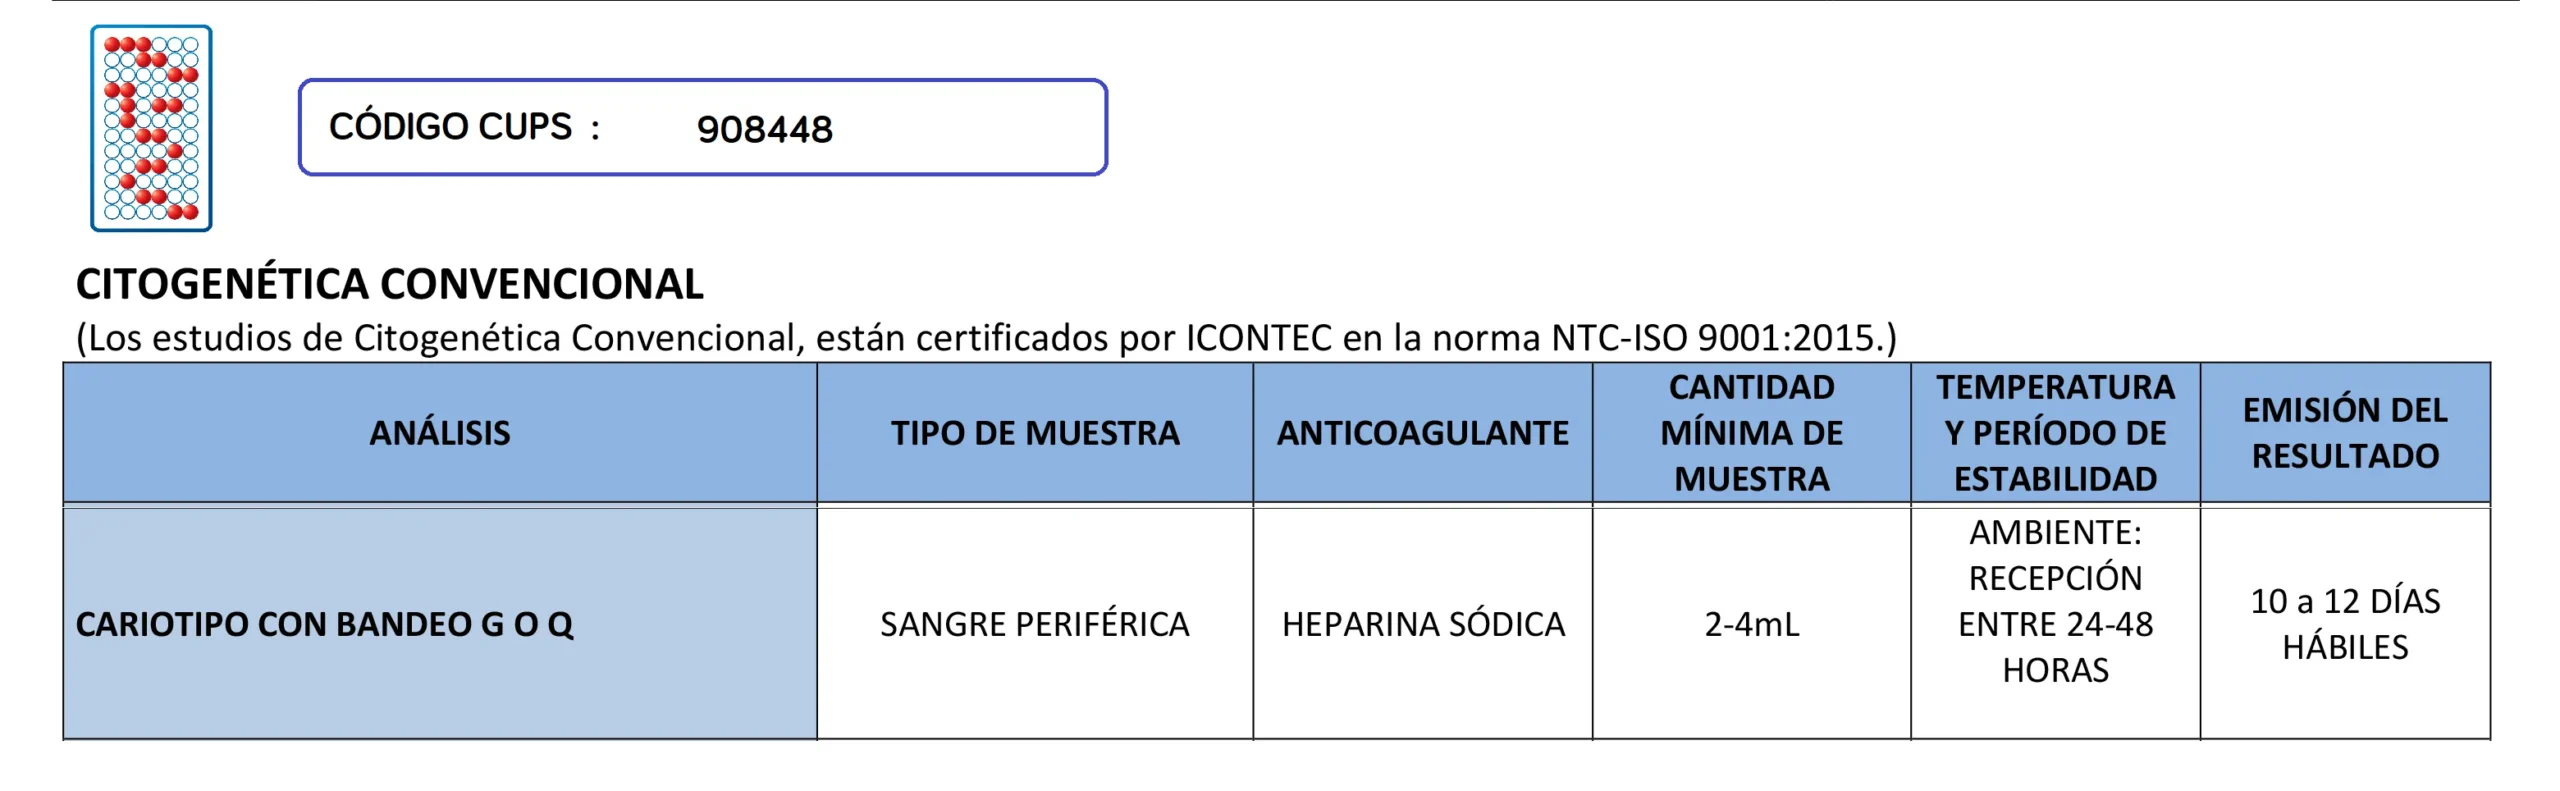Select the ANÁLISIS column header
Image resolution: width=2560 pixels, height=791 pixels.
click(439, 433)
